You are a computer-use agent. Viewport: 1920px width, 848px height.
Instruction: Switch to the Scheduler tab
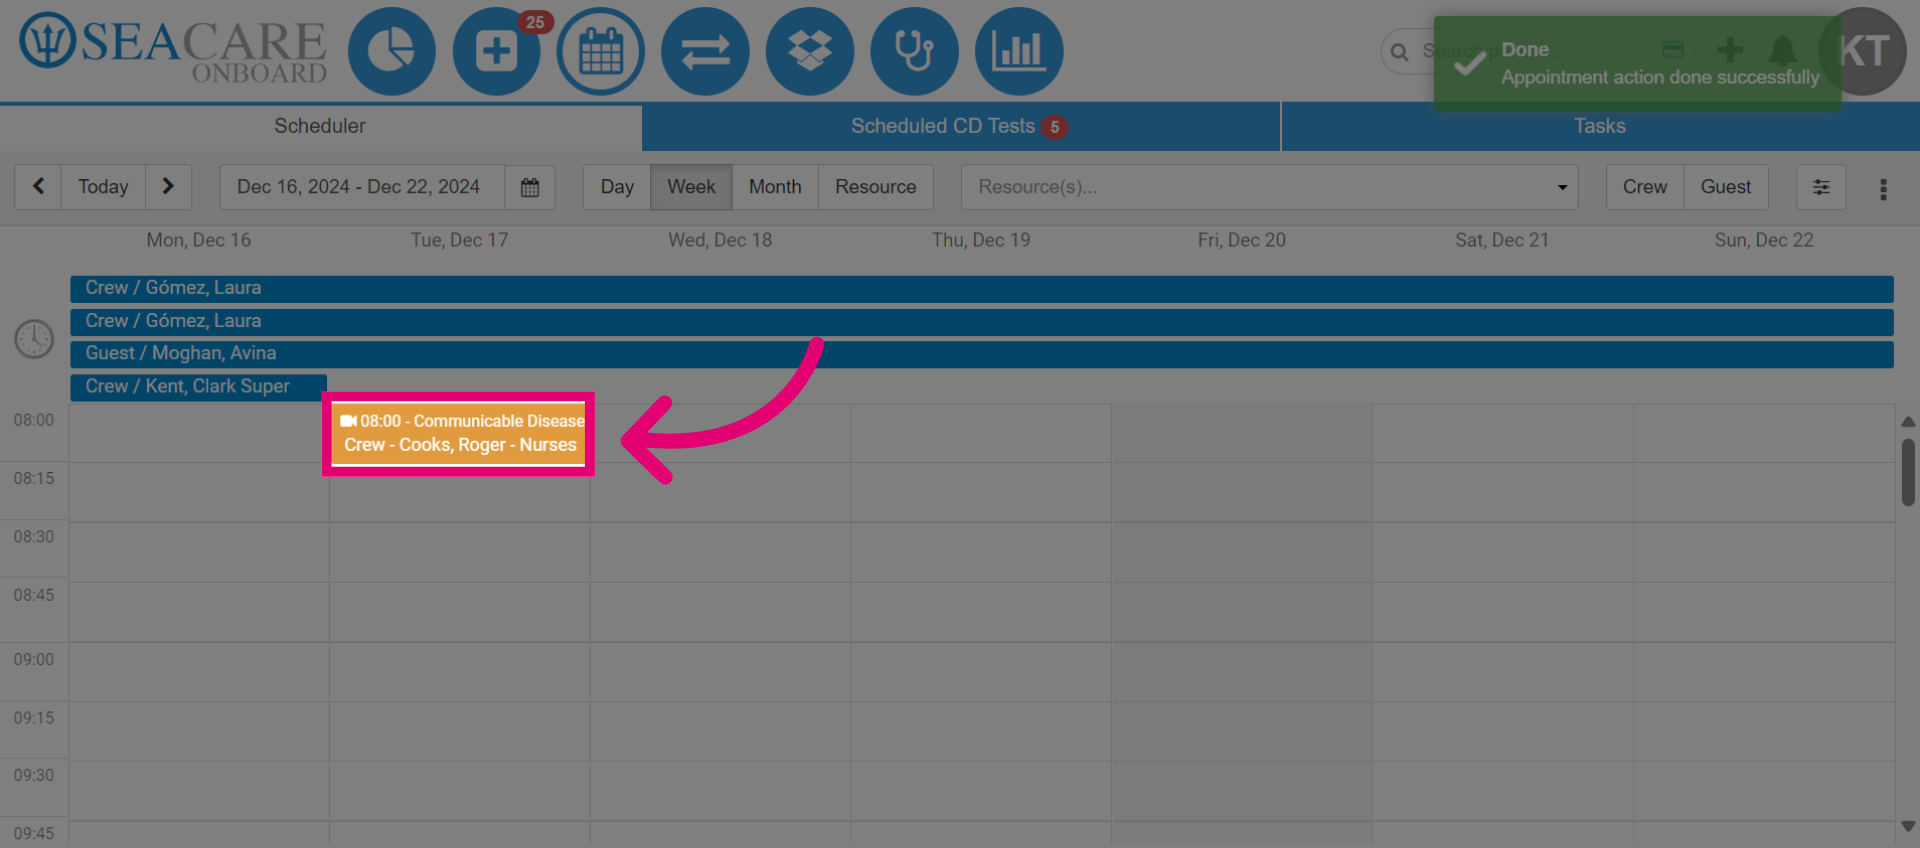pyautogui.click(x=320, y=126)
